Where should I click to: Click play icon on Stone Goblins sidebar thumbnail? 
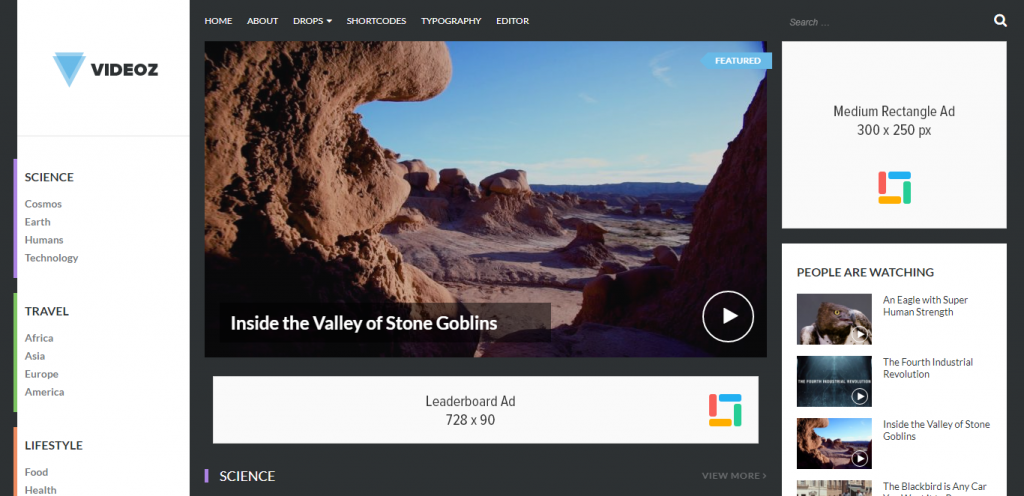point(860,459)
